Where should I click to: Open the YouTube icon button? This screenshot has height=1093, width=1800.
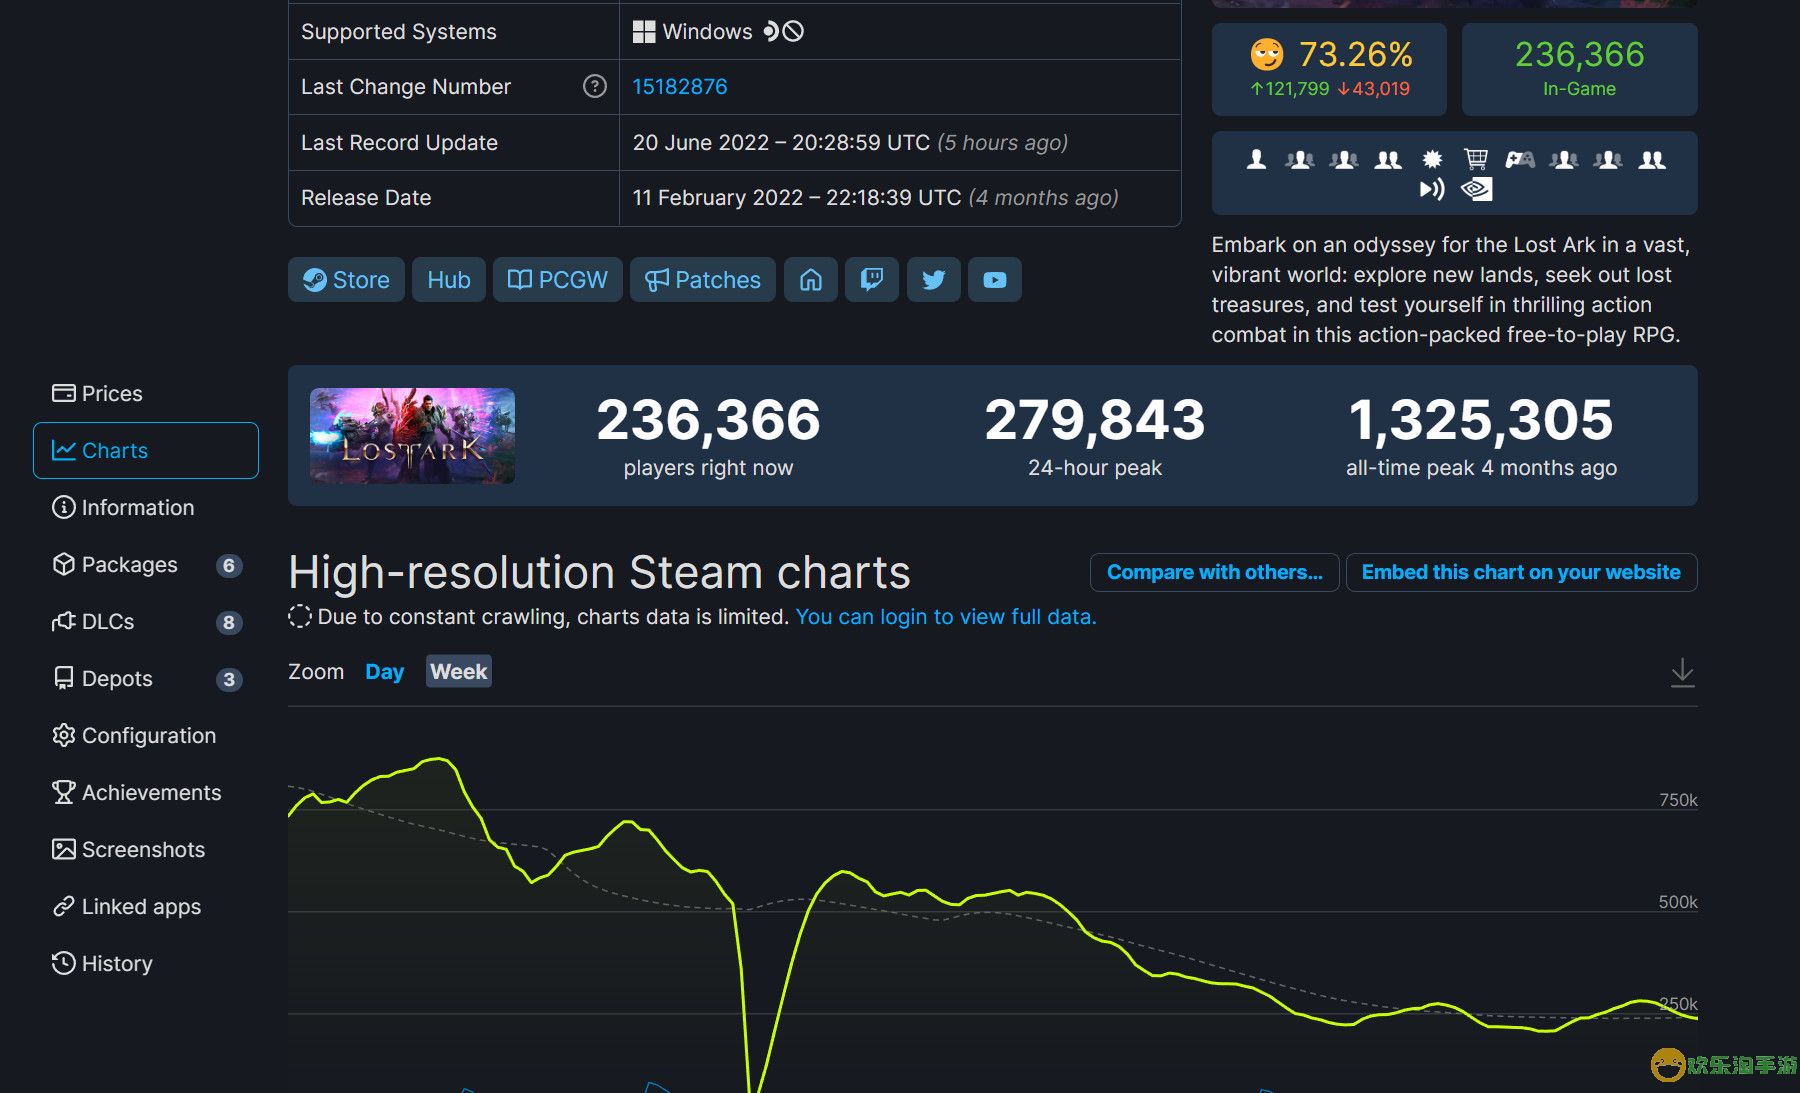995,280
